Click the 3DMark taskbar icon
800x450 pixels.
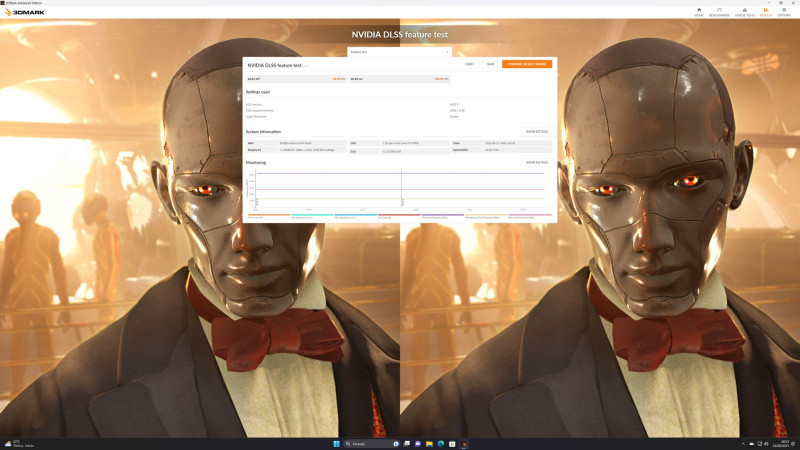463,444
